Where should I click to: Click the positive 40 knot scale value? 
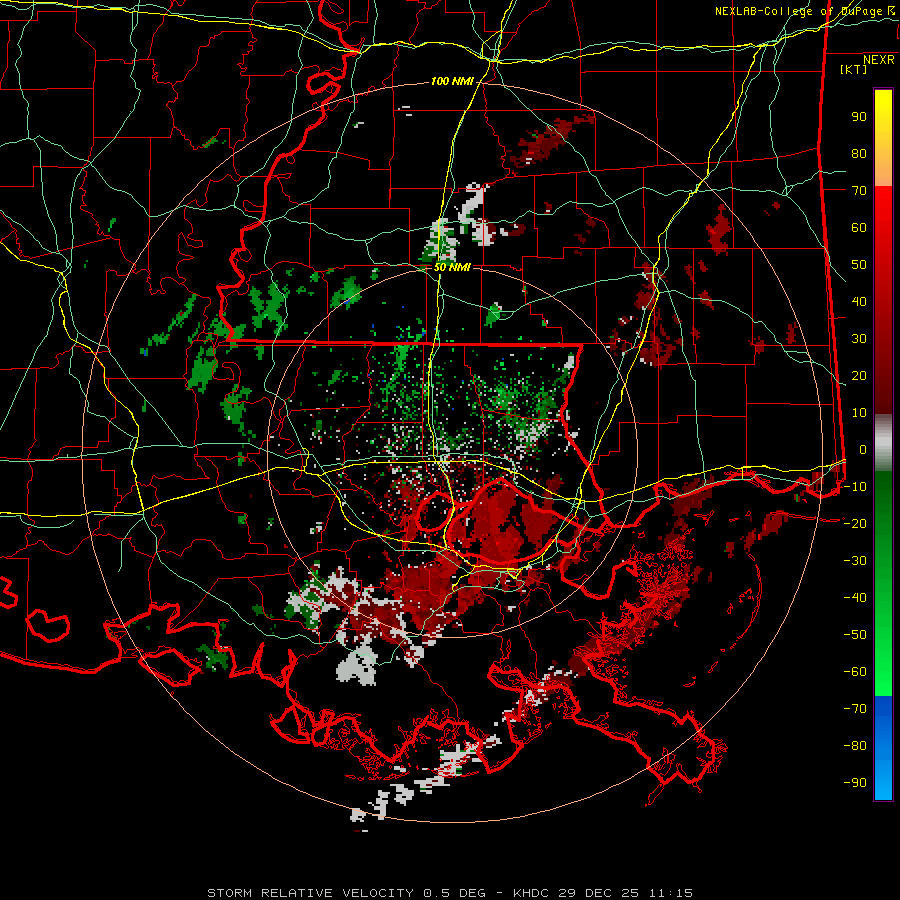point(859,302)
